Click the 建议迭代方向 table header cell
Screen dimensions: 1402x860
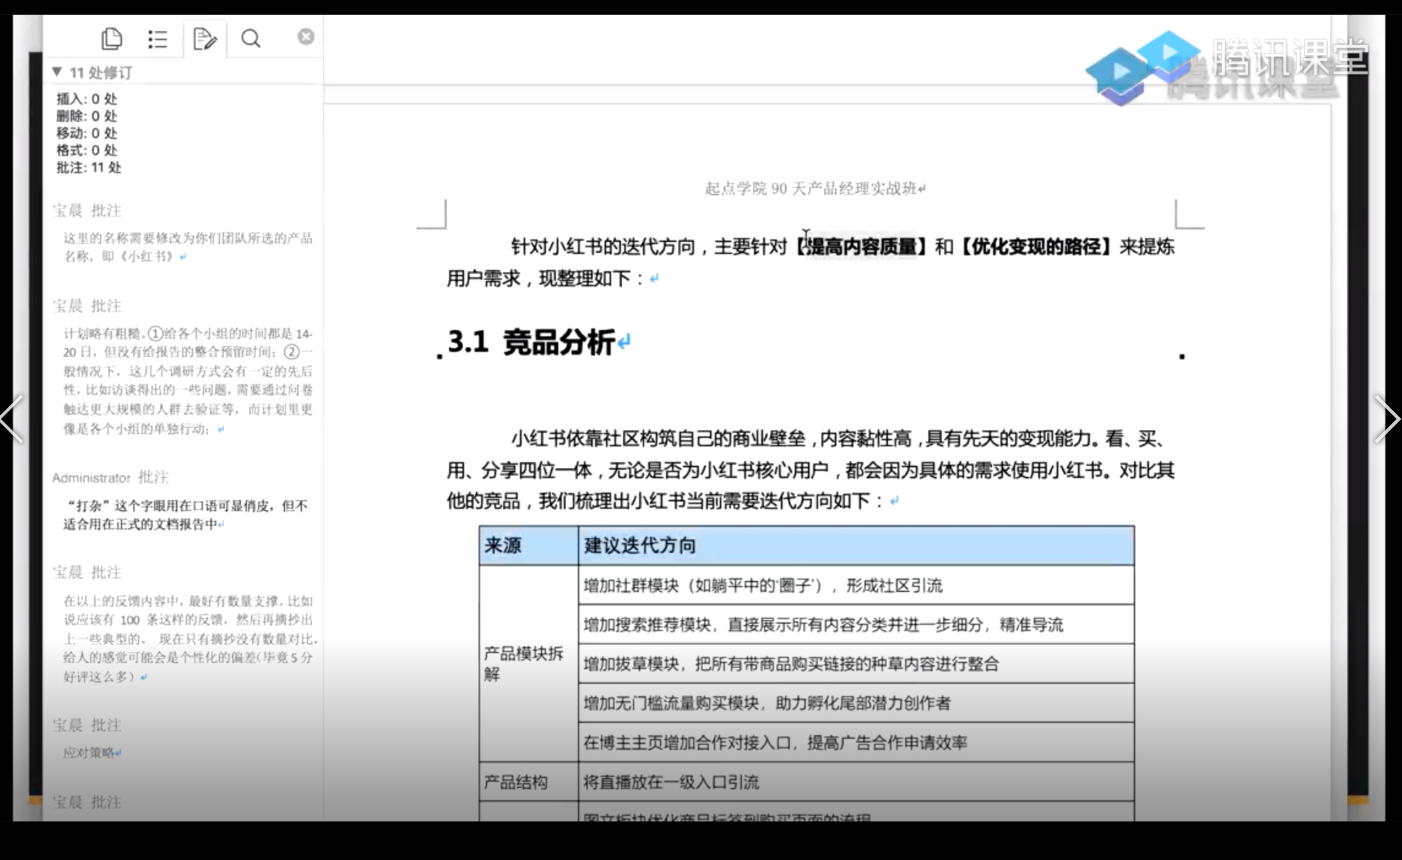coord(856,546)
